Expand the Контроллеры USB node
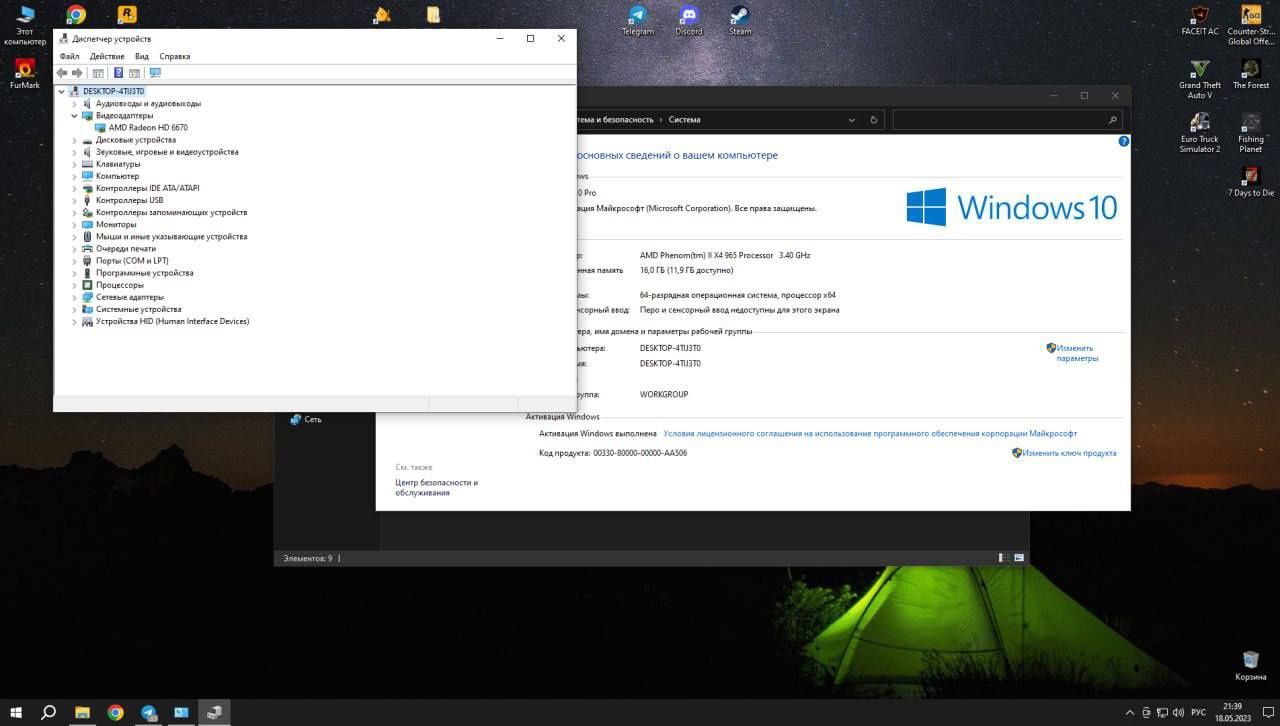Image resolution: width=1280 pixels, height=726 pixels. [74, 200]
